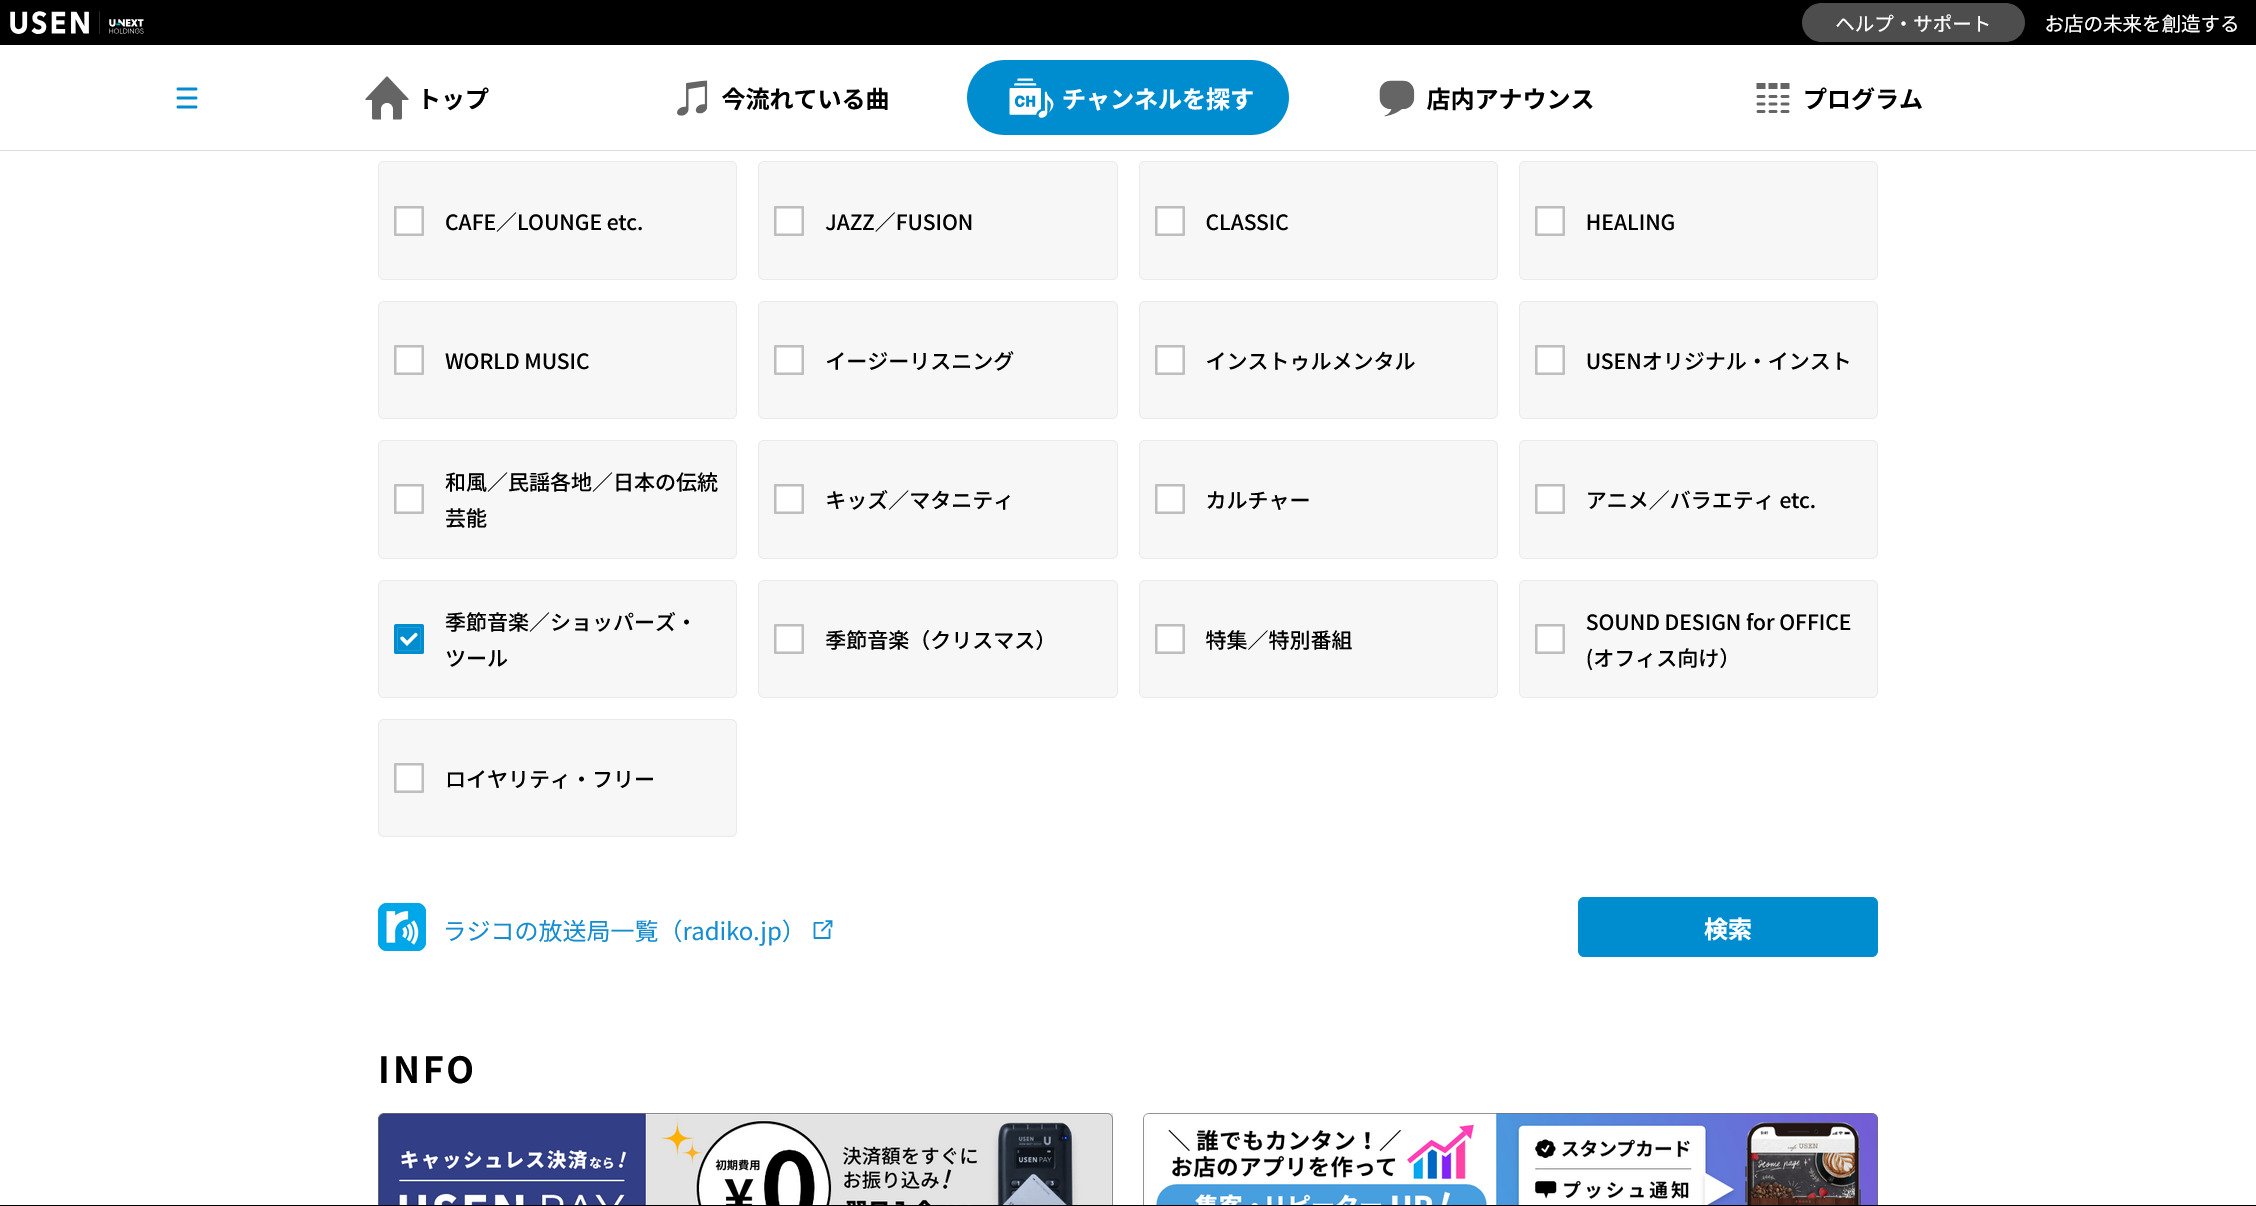Check 季節音楽（クリスマス） checkbox

tap(789, 639)
